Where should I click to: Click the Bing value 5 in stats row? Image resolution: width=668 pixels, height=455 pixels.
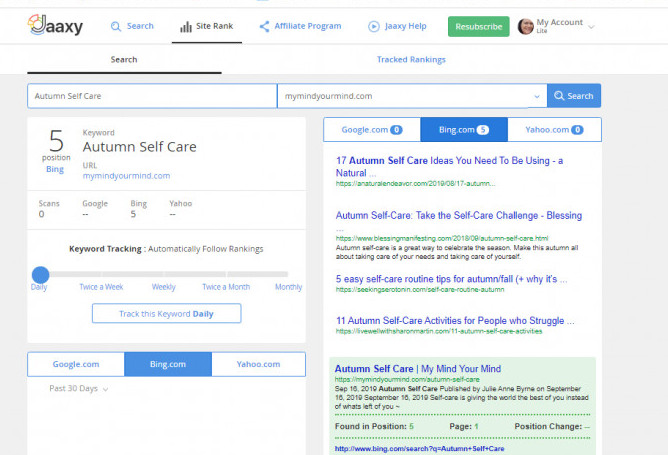[133, 214]
